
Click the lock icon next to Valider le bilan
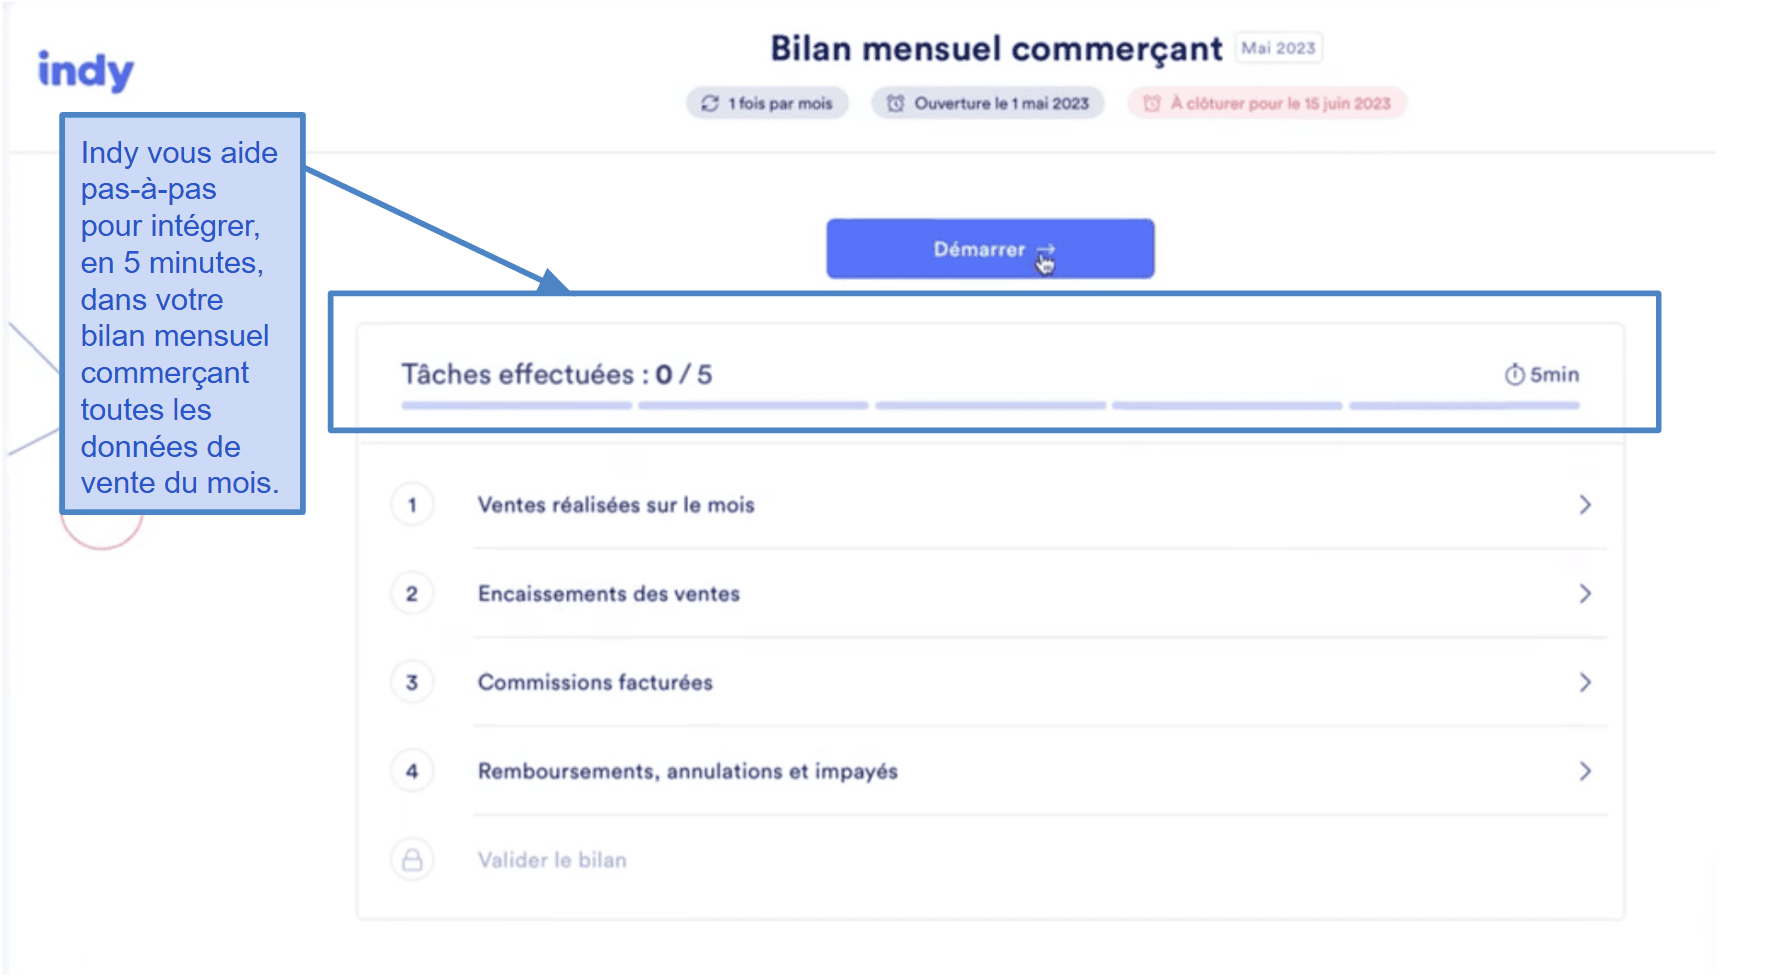[x=412, y=860]
